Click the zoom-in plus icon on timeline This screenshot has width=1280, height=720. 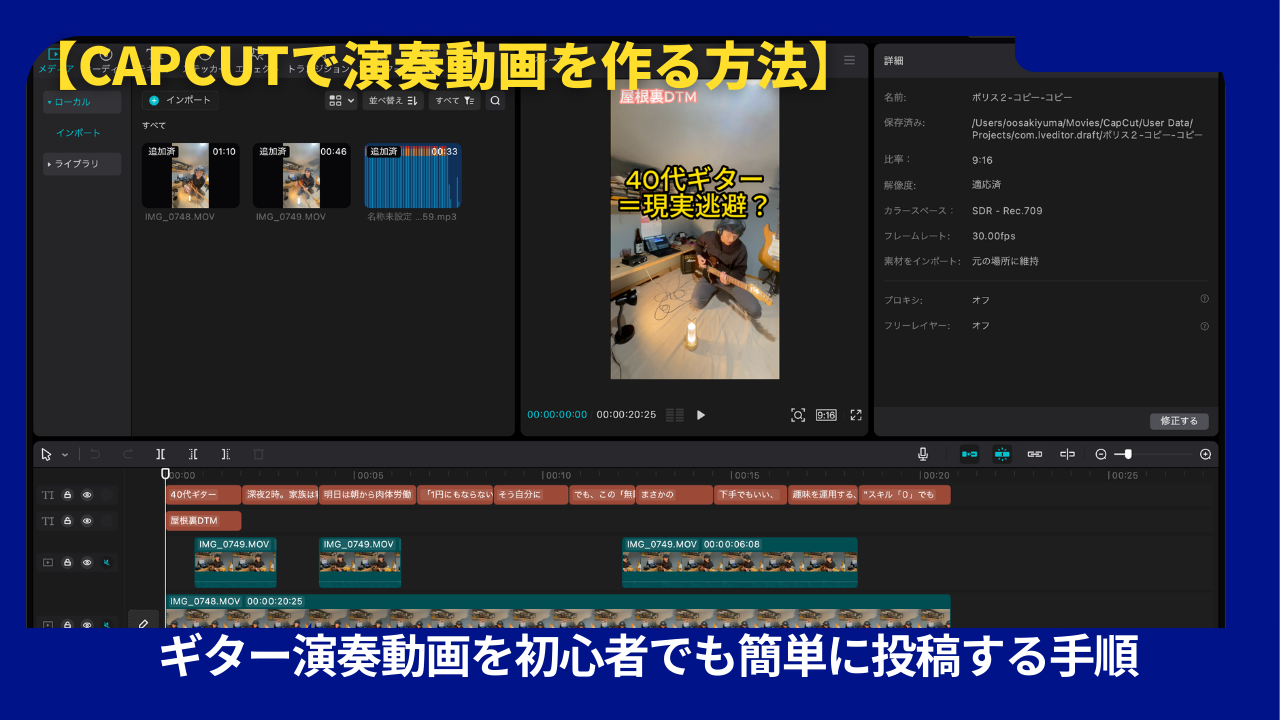1205,454
